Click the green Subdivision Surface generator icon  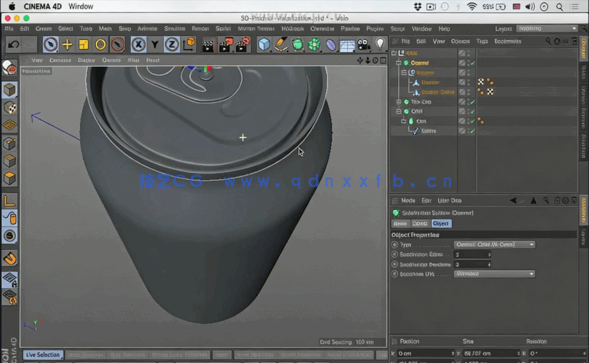click(298, 44)
